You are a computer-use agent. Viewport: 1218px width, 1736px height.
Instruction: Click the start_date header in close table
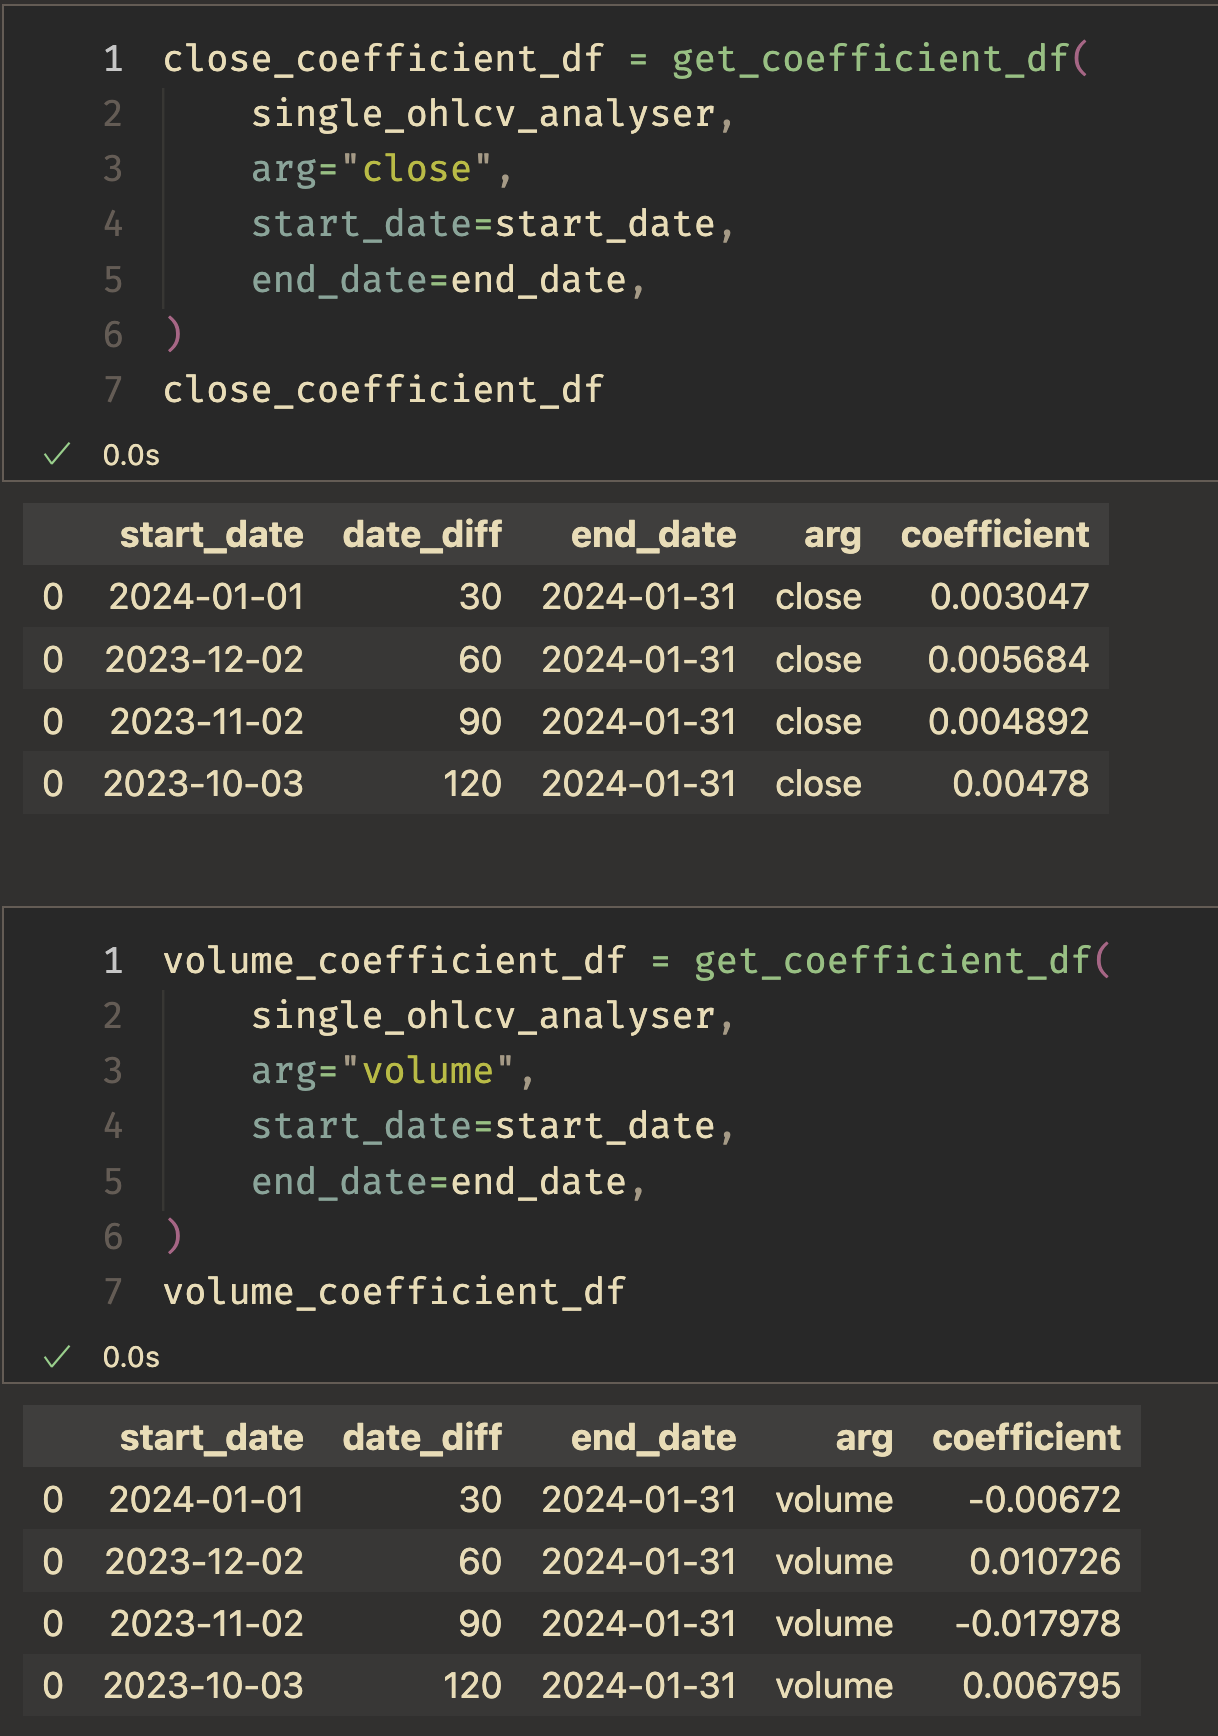pos(211,535)
